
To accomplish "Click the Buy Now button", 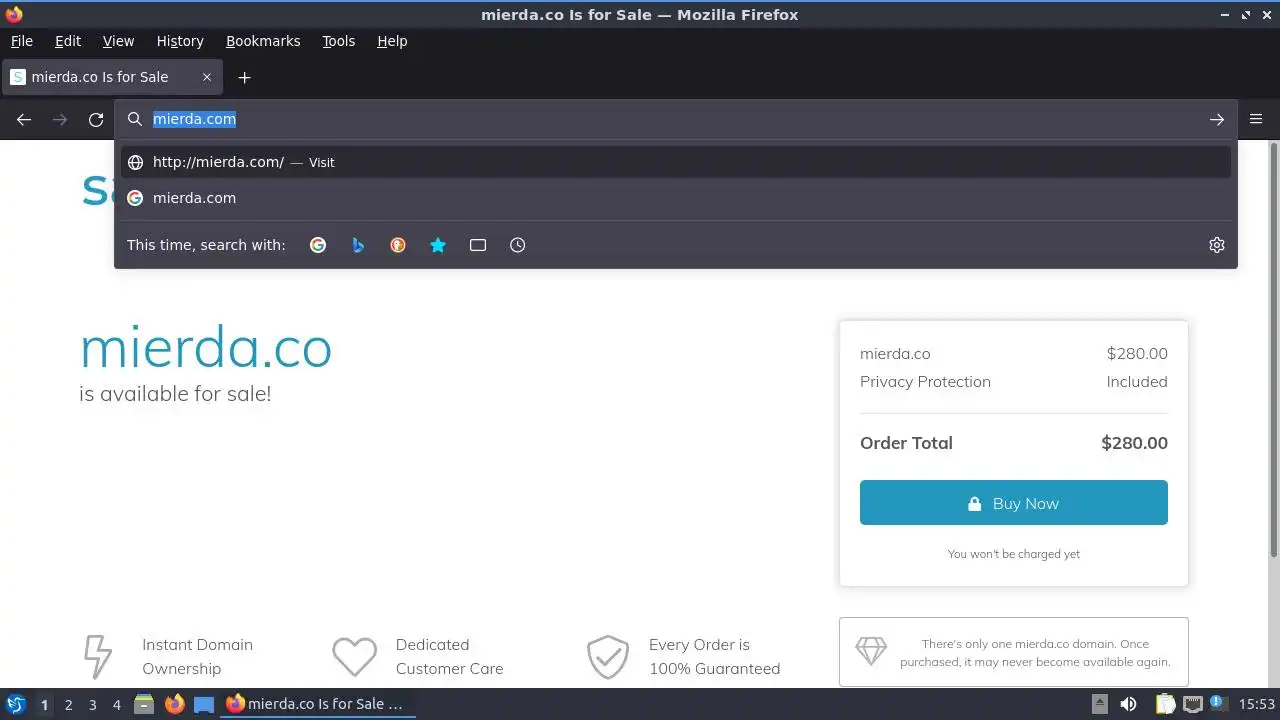I will click(1013, 503).
